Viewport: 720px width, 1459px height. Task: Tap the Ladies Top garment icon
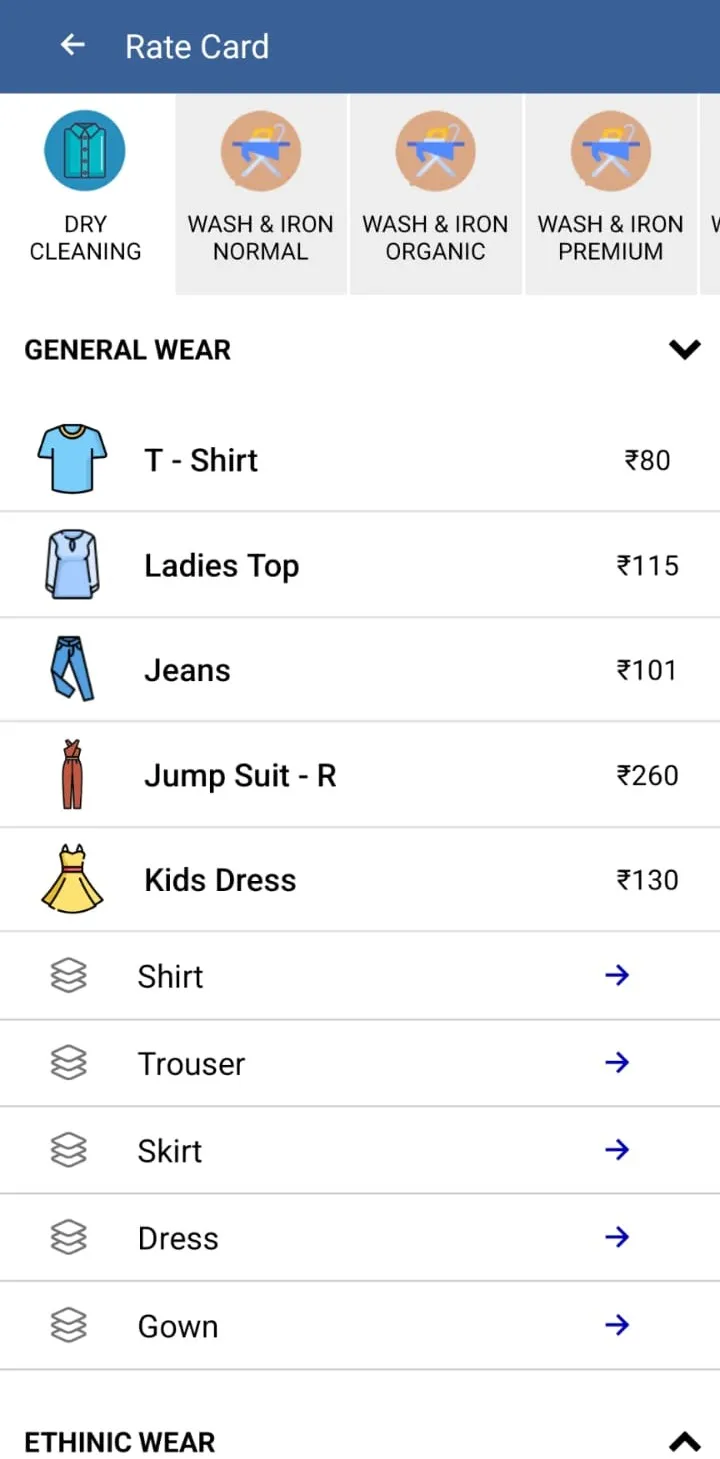[72, 564]
